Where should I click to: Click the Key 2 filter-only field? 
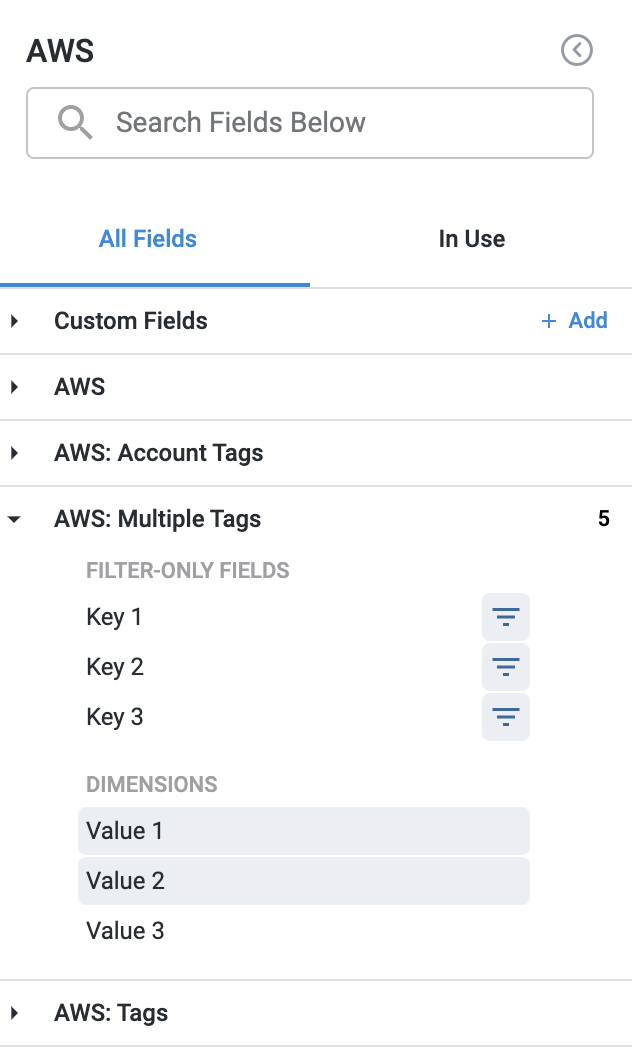(115, 667)
